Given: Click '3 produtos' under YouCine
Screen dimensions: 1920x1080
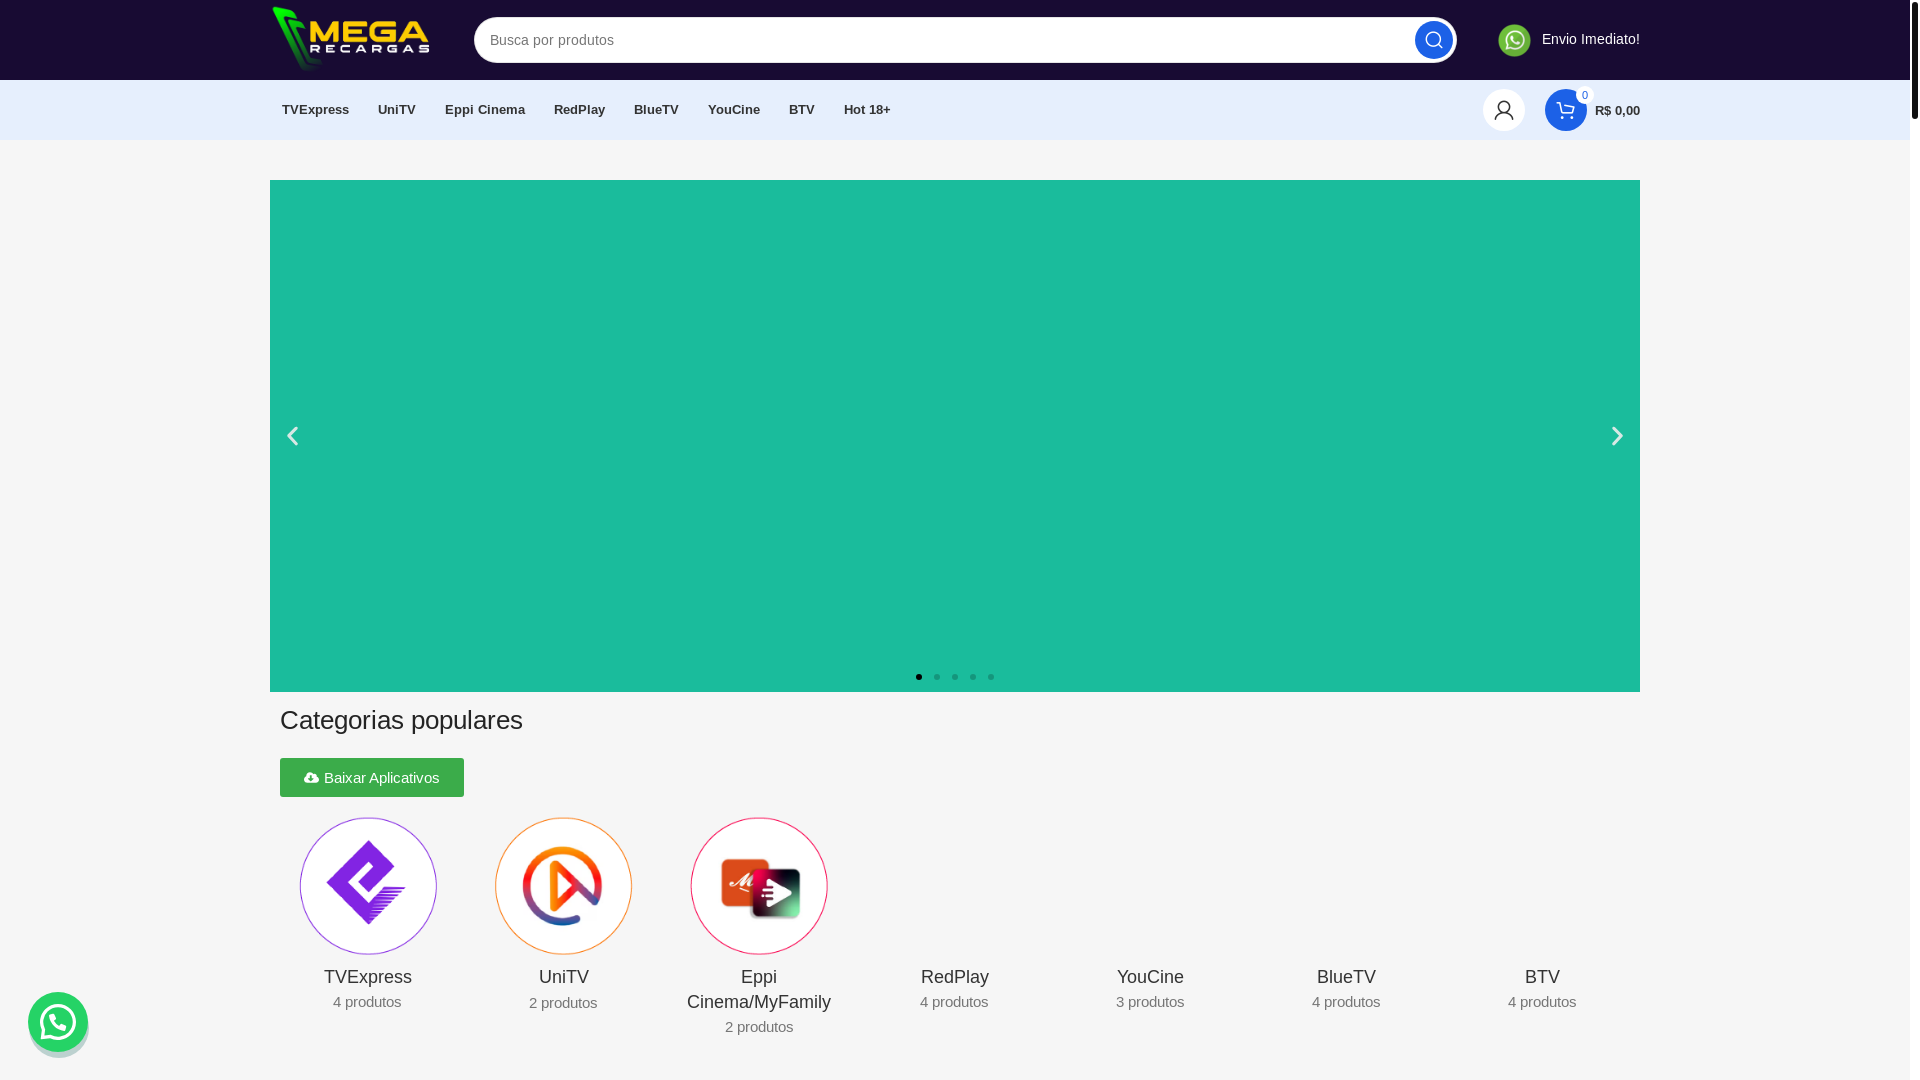Looking at the screenshot, I should coord(1150,1002).
